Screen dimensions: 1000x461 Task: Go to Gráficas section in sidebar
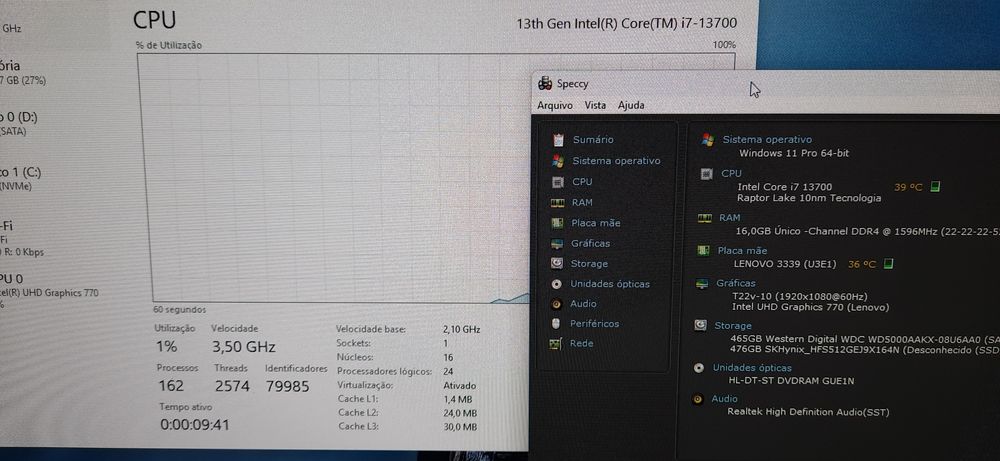click(x=591, y=244)
